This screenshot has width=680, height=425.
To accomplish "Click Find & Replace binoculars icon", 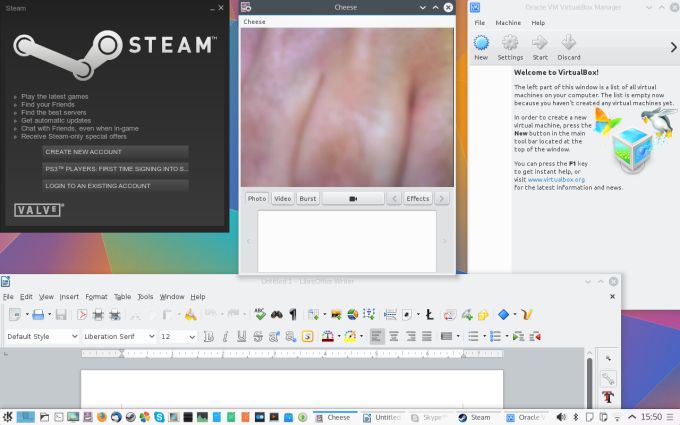I will [x=277, y=315].
